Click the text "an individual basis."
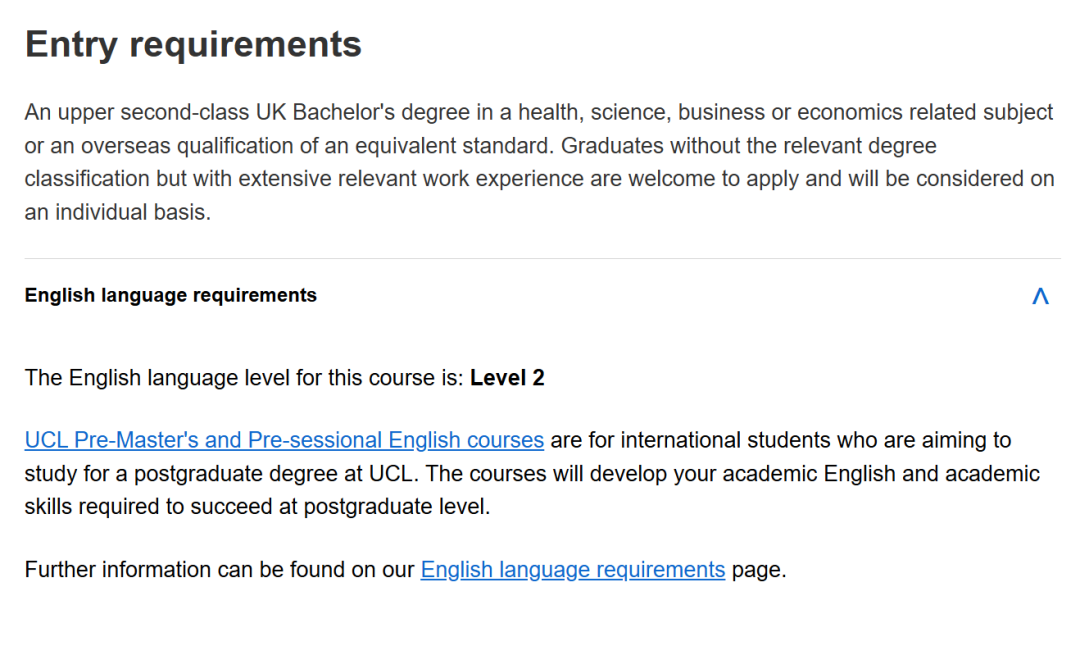Image resolution: width=1080 pixels, height=646 pixels. (x=118, y=212)
